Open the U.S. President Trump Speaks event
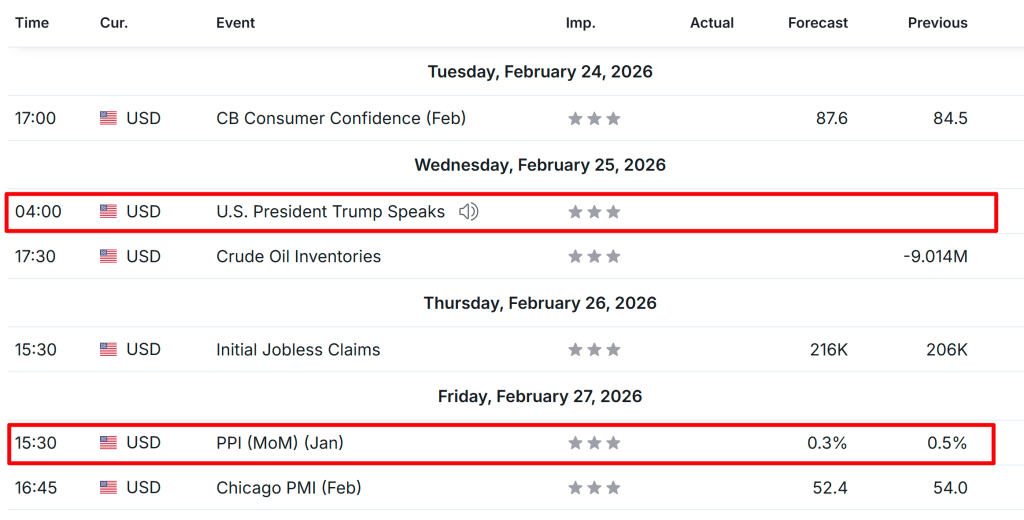Screen dimensions: 1024x520 click(x=330, y=212)
